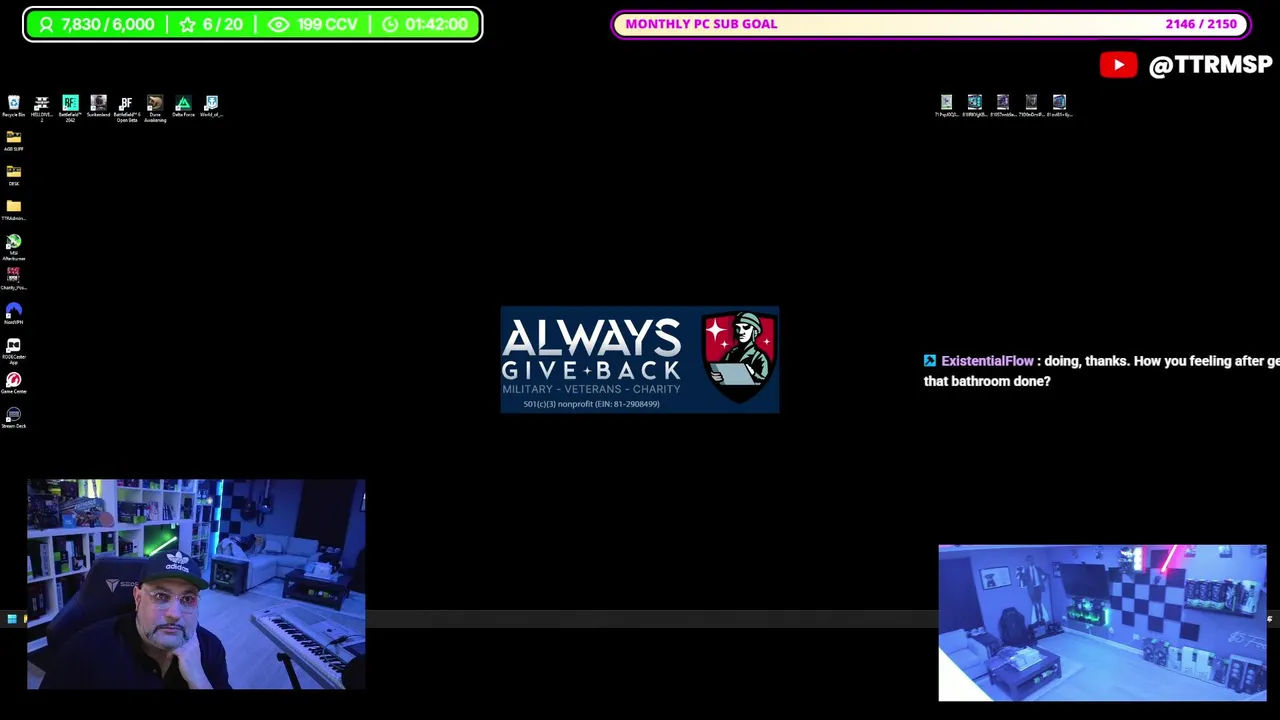This screenshot has height=720, width=1280.
Task: Click the room overview camera feed
Action: [x=1102, y=623]
